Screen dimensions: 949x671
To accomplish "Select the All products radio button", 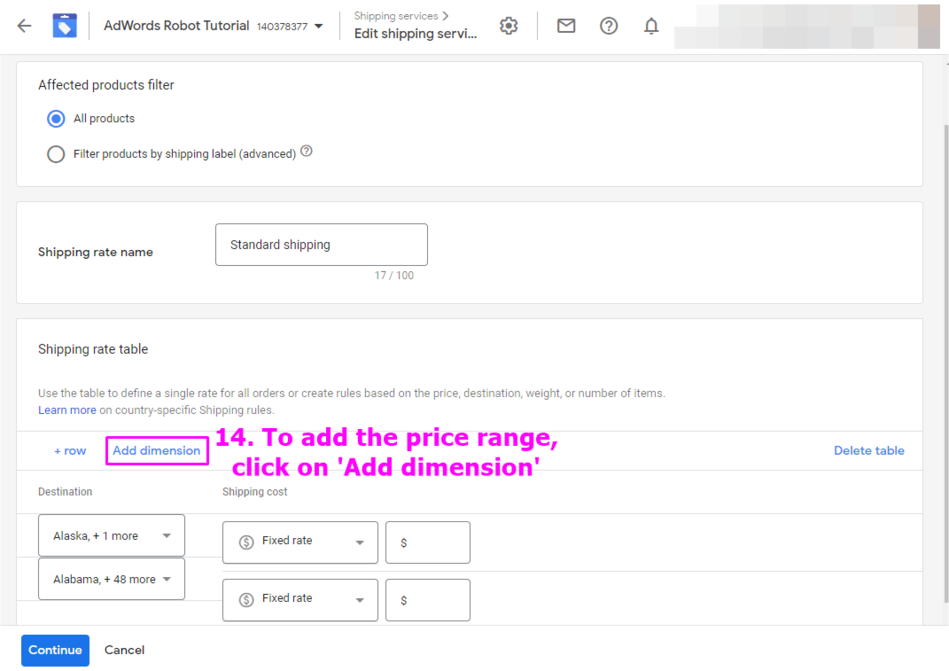I will tap(57, 119).
